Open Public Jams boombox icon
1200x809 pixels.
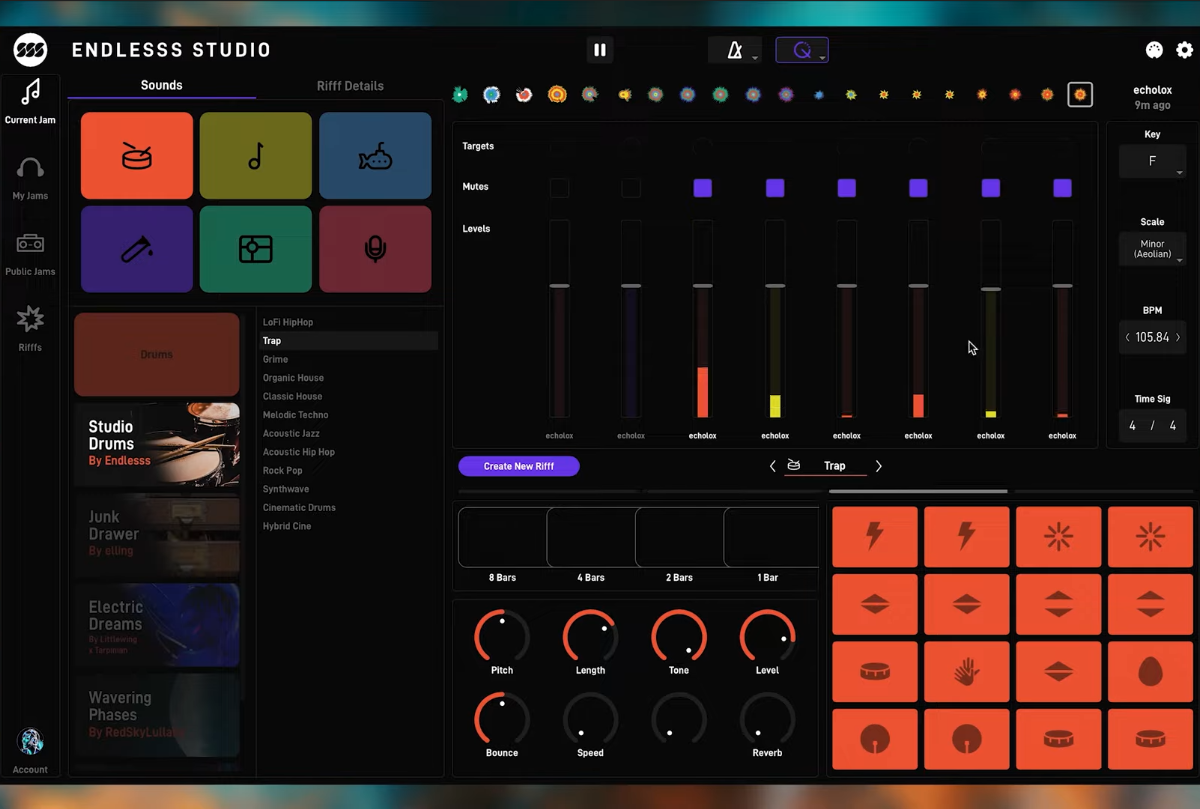[30, 252]
